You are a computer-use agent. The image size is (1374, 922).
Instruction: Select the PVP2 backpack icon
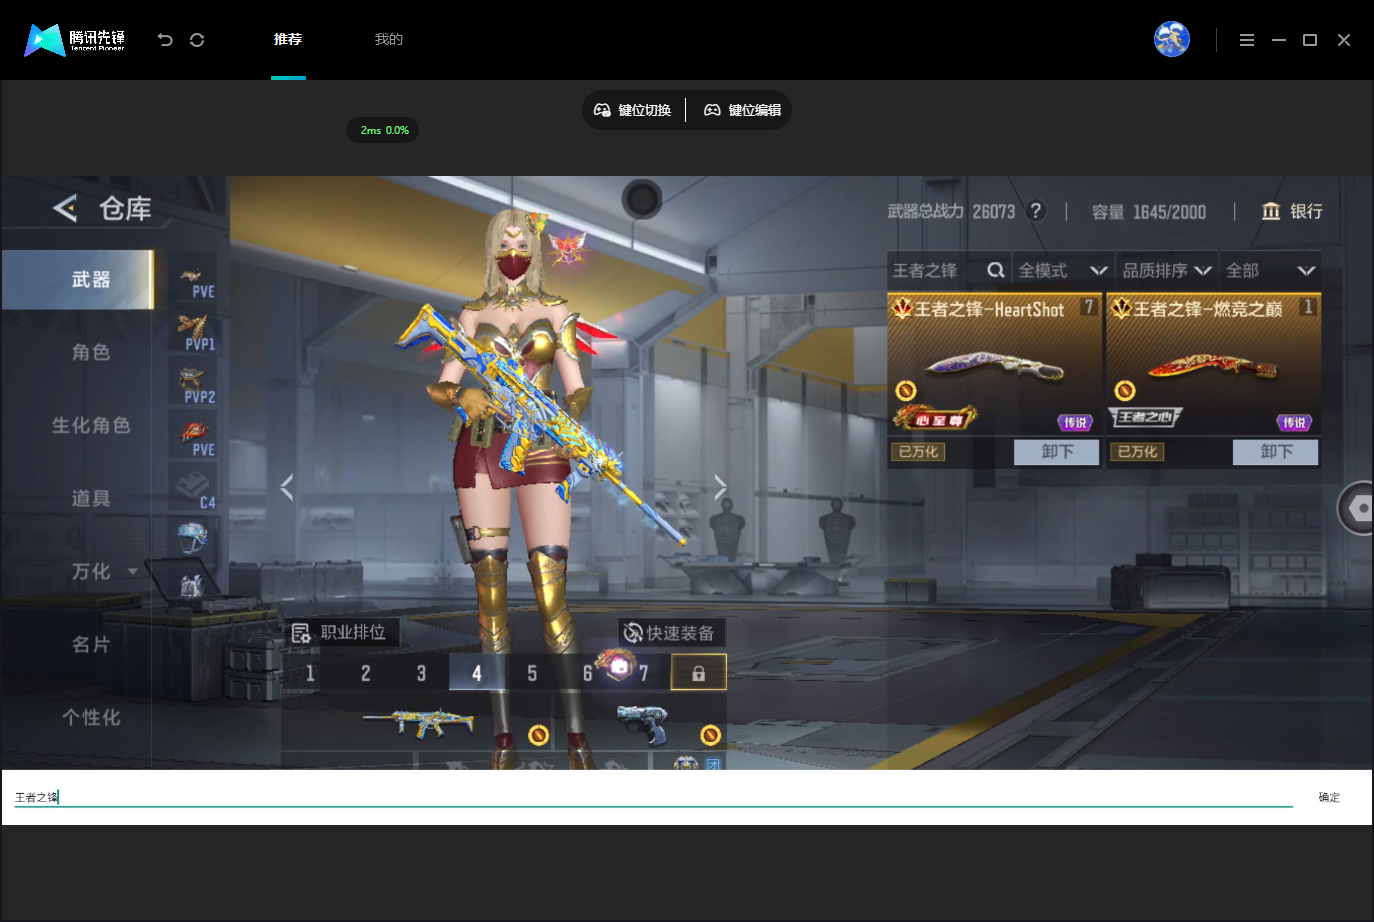point(193,384)
